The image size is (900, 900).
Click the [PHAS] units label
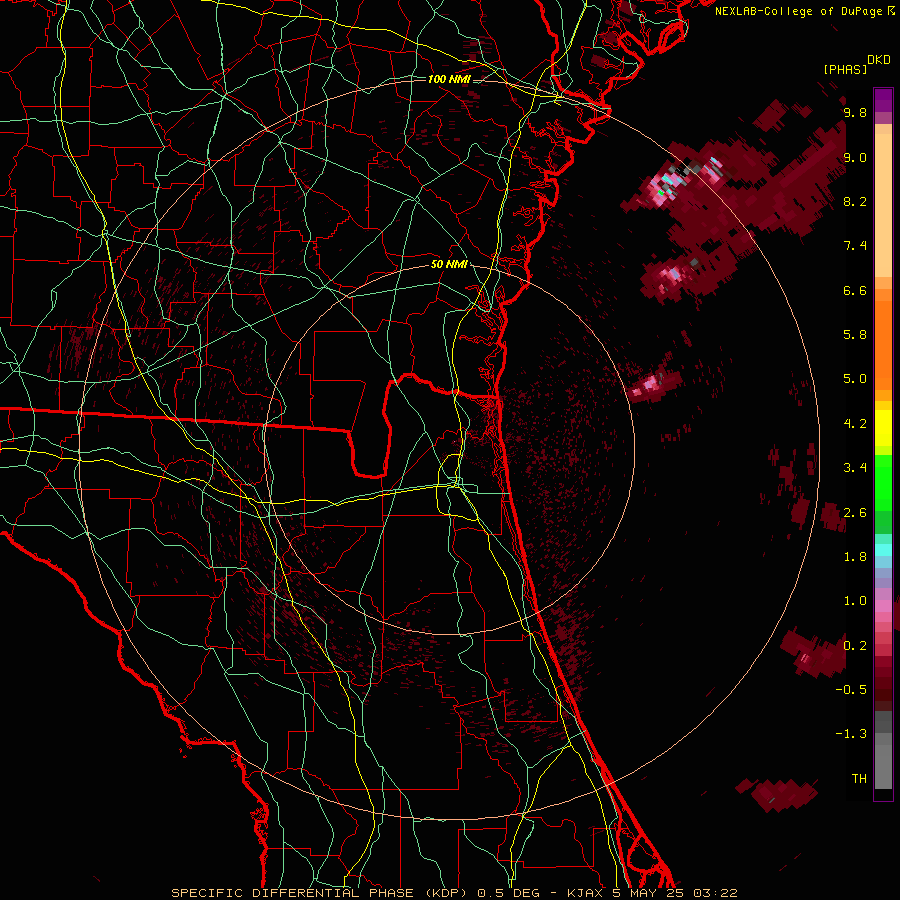(x=845, y=69)
